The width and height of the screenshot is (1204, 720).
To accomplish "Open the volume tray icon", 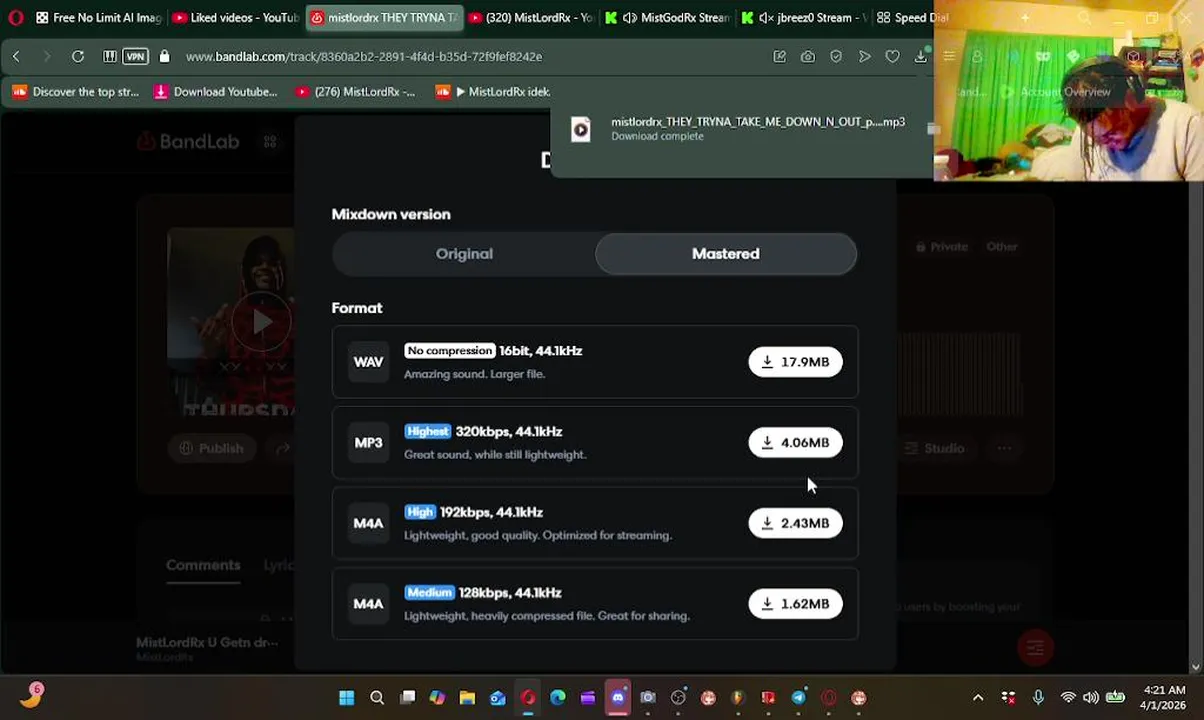I will tap(1090, 698).
